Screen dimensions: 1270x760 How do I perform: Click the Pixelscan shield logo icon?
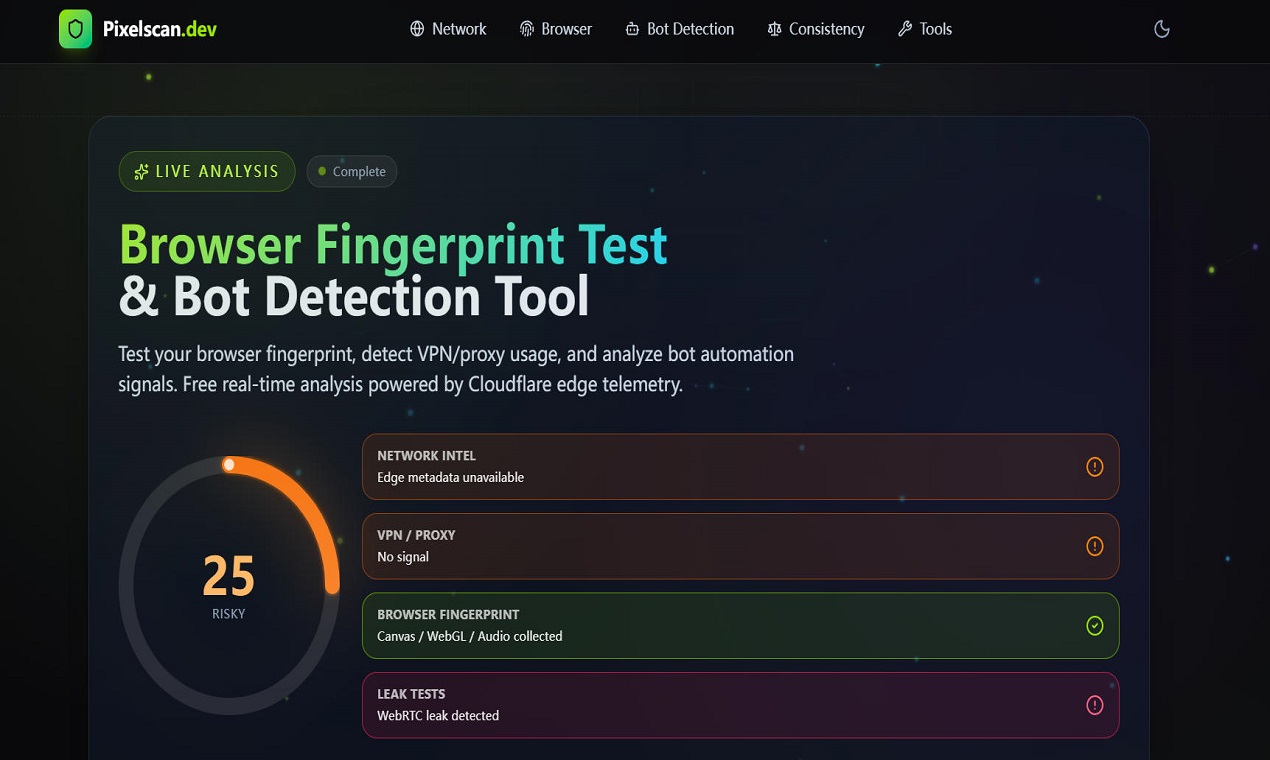pos(75,29)
